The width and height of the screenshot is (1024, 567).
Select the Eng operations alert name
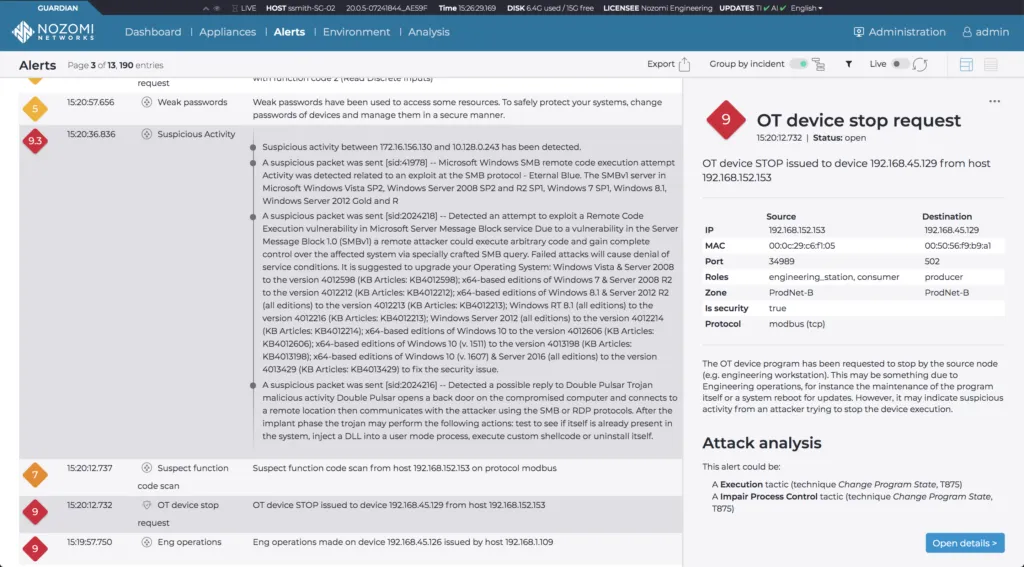[x=189, y=542]
